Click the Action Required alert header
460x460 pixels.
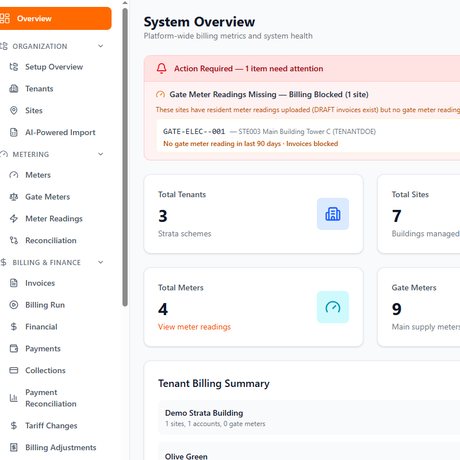(302, 68)
